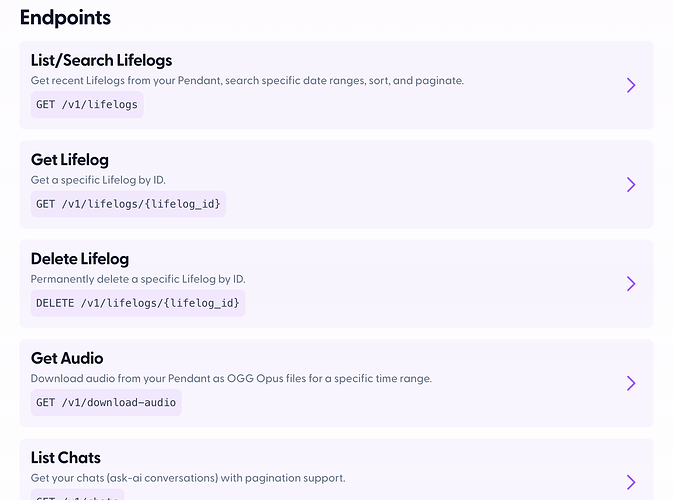Viewport: 673px width, 500px height.
Task: Go to the List Chats endpoint title
Action: click(66, 457)
